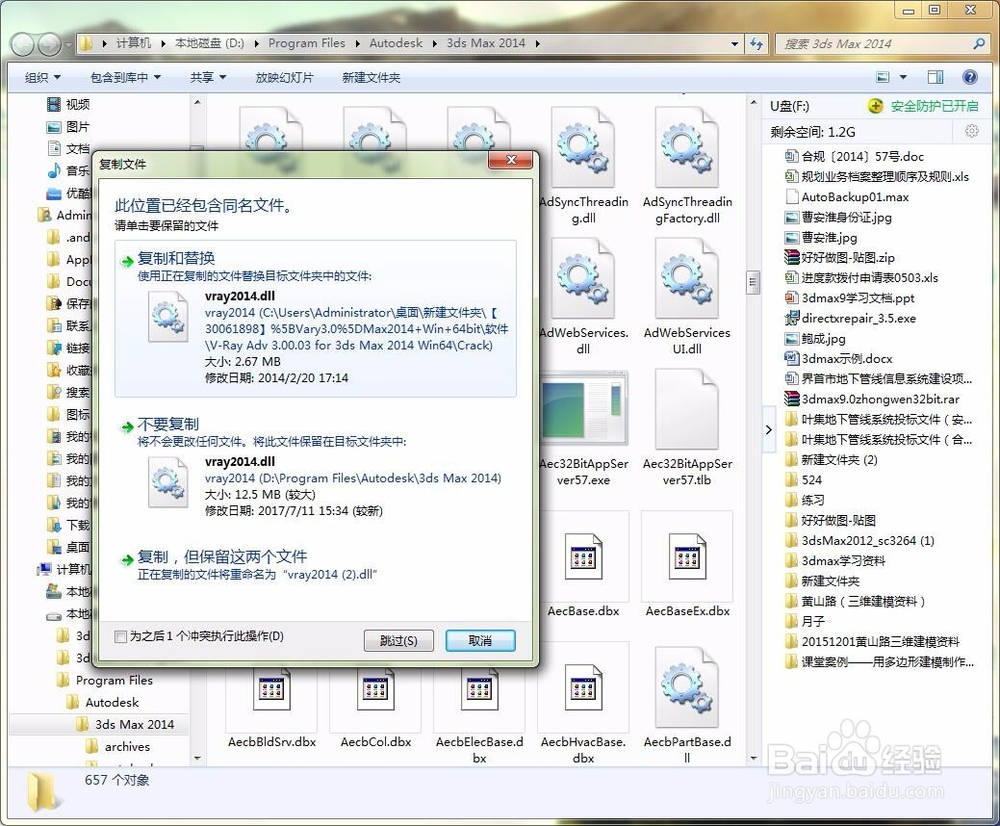Screen dimensions: 1000x826
Task: Click Program Files in address breadcrumb
Action: [x=306, y=43]
